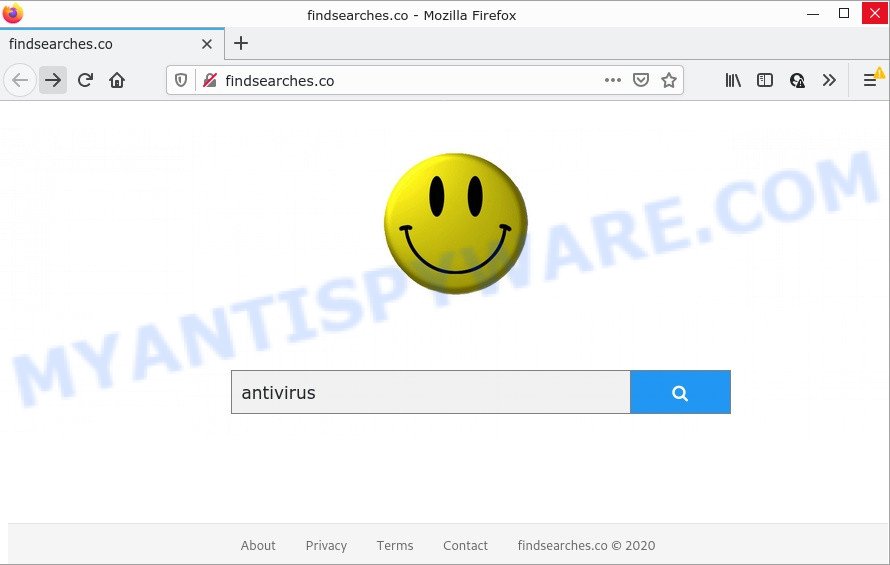This screenshot has height=565, width=890.
Task: Open the Terms footer link
Action: 394,546
